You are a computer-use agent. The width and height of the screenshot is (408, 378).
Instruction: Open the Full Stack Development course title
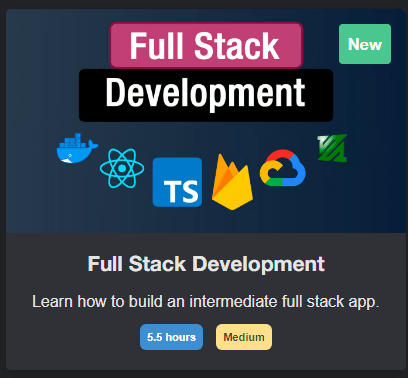click(206, 264)
